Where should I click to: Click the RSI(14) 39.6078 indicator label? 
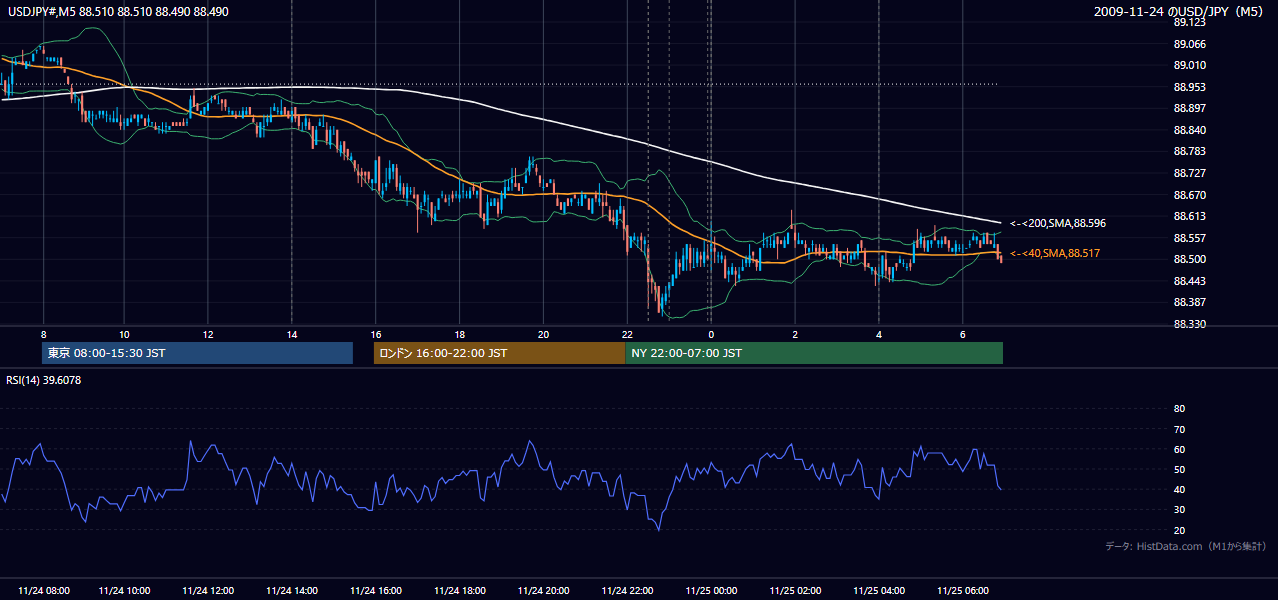click(x=44, y=380)
